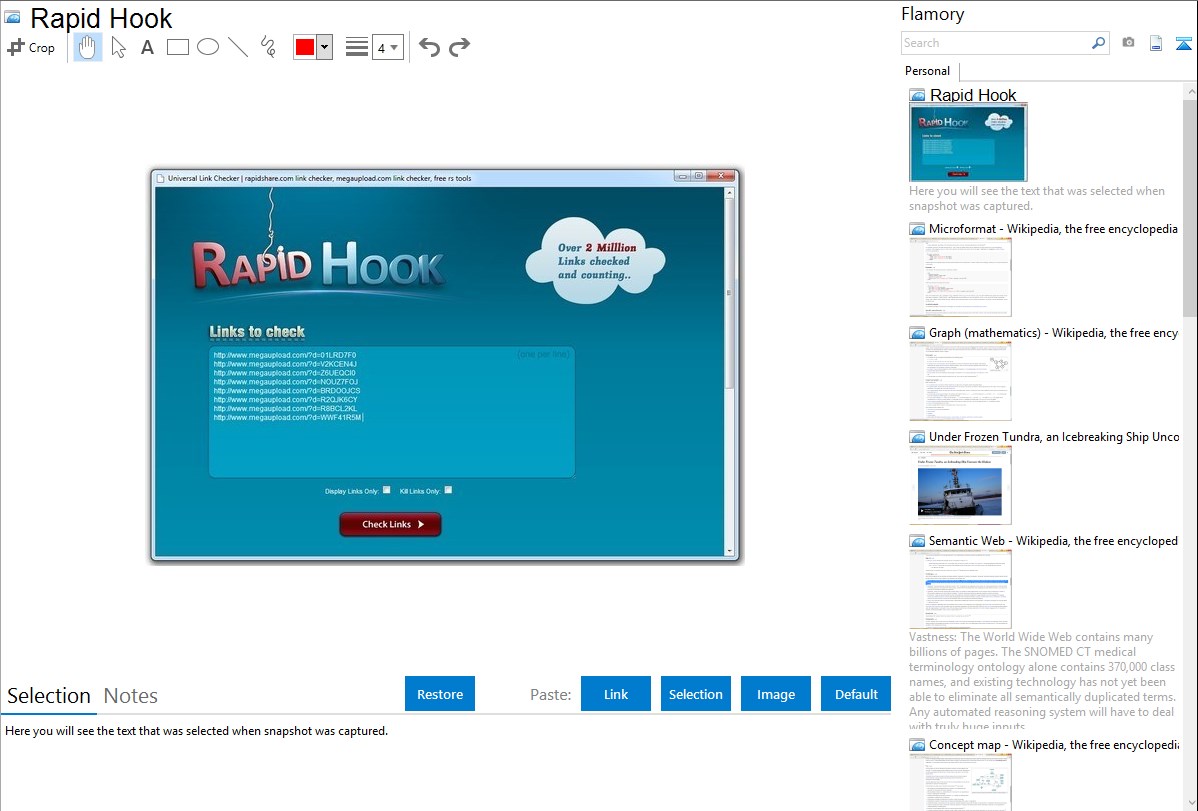Open the red color dropdown arrow

click(x=324, y=47)
